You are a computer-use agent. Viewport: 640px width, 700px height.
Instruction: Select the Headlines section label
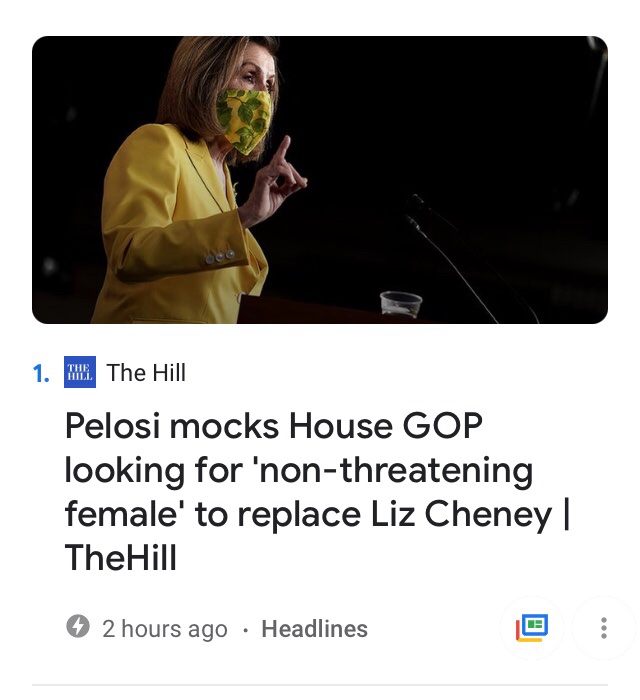pos(314,629)
